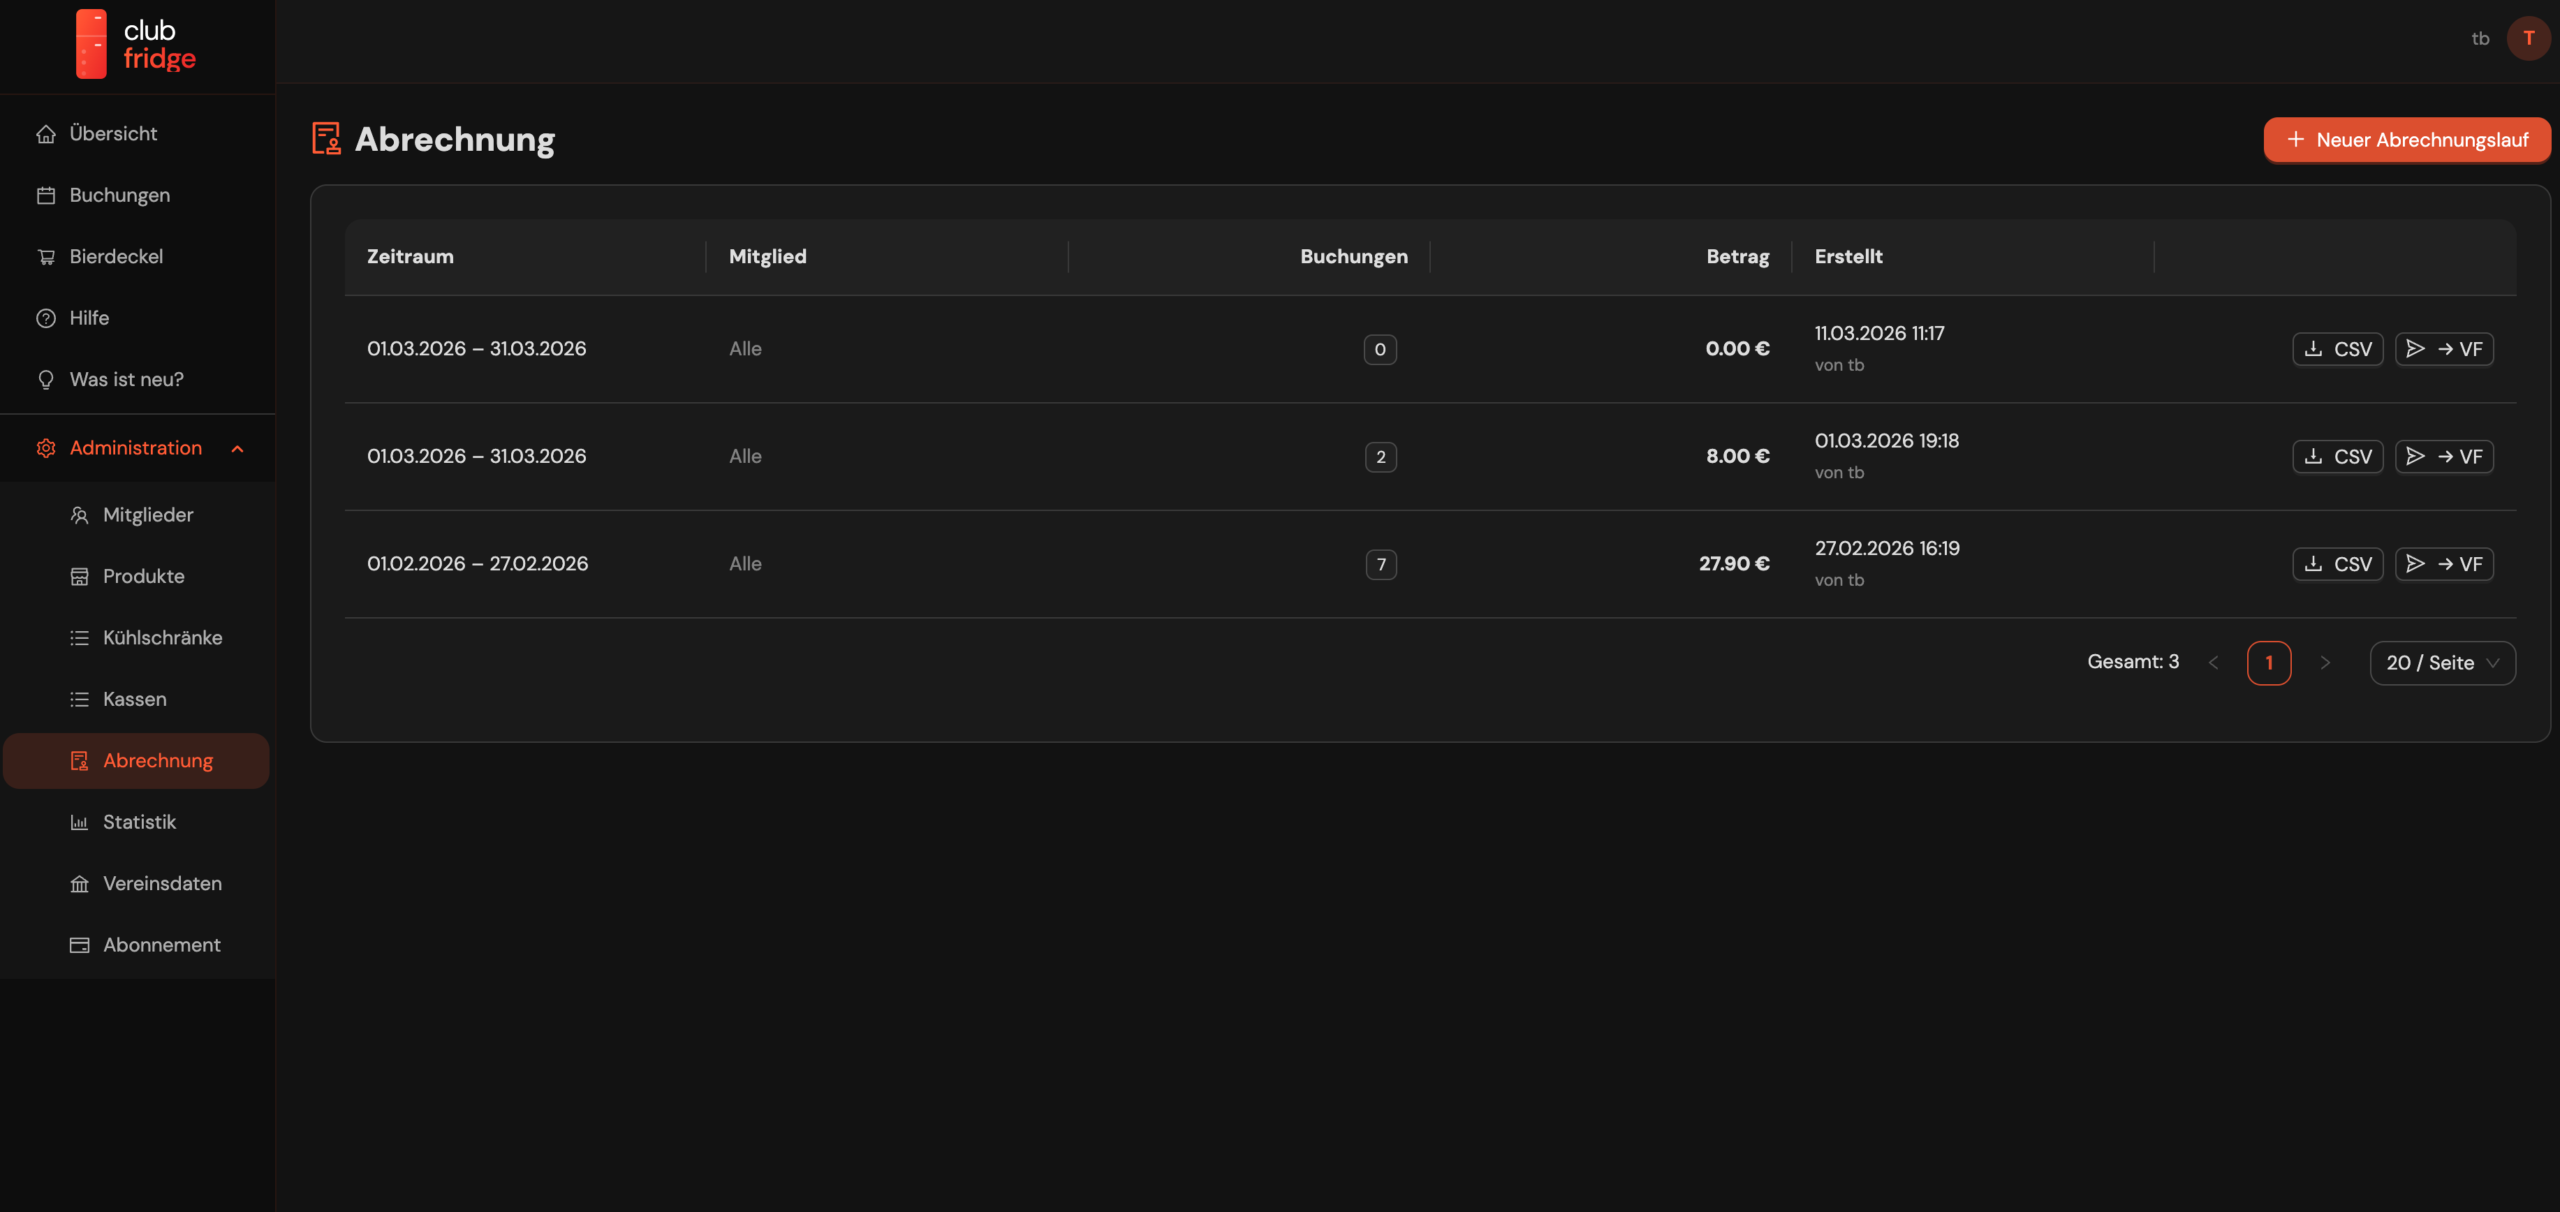Viewport: 2560px width, 1212px height.
Task: Open Was ist neu? lightbulb entry
Action: pos(125,380)
